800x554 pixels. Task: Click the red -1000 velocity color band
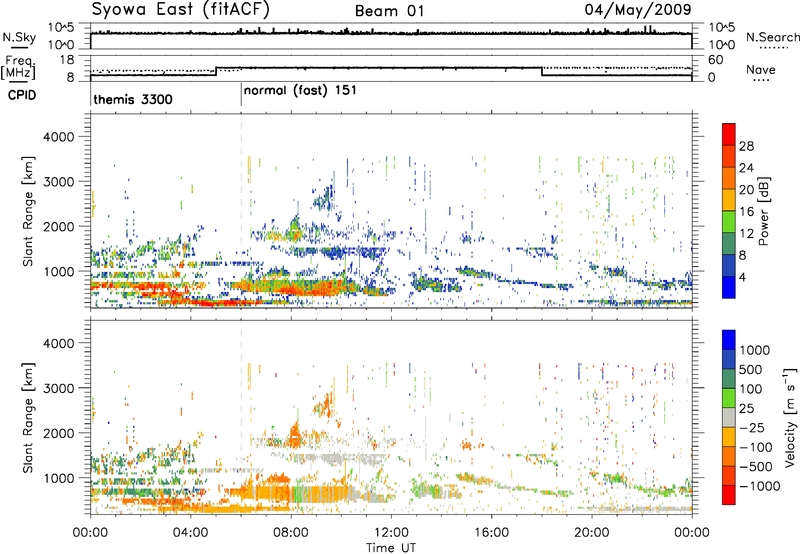[729, 495]
